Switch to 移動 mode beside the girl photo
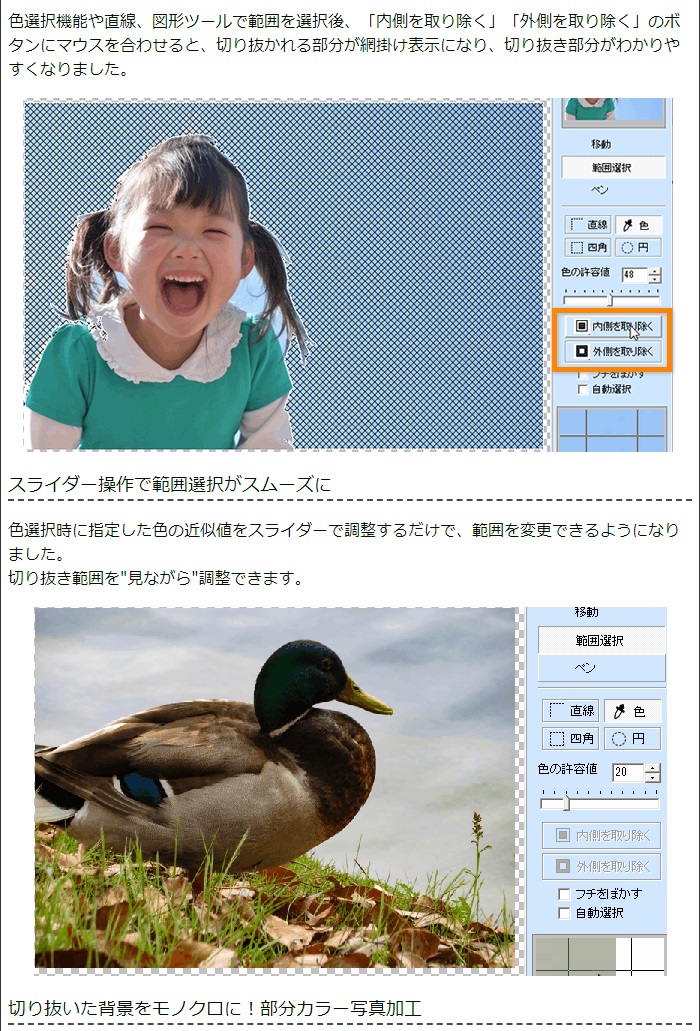700x1031 pixels. (601, 144)
